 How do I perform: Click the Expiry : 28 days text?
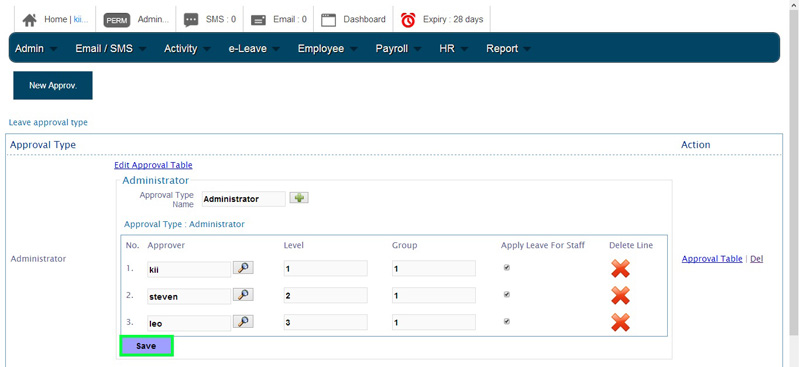click(453, 19)
